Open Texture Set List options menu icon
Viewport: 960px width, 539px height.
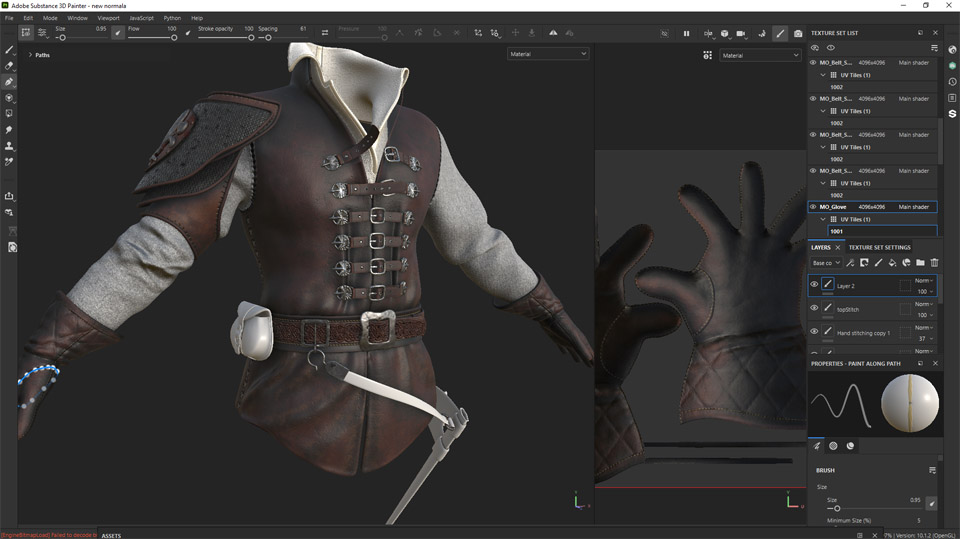pyautogui.click(x=934, y=48)
